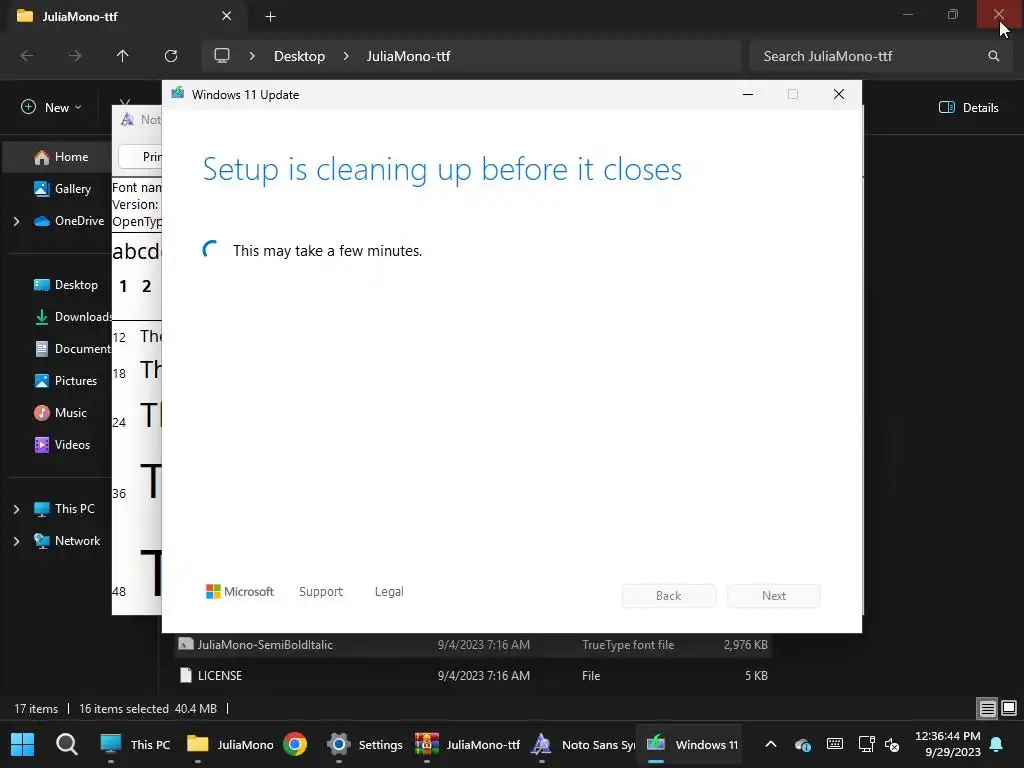Click the Microsoft logo in setup dialog

click(x=240, y=592)
